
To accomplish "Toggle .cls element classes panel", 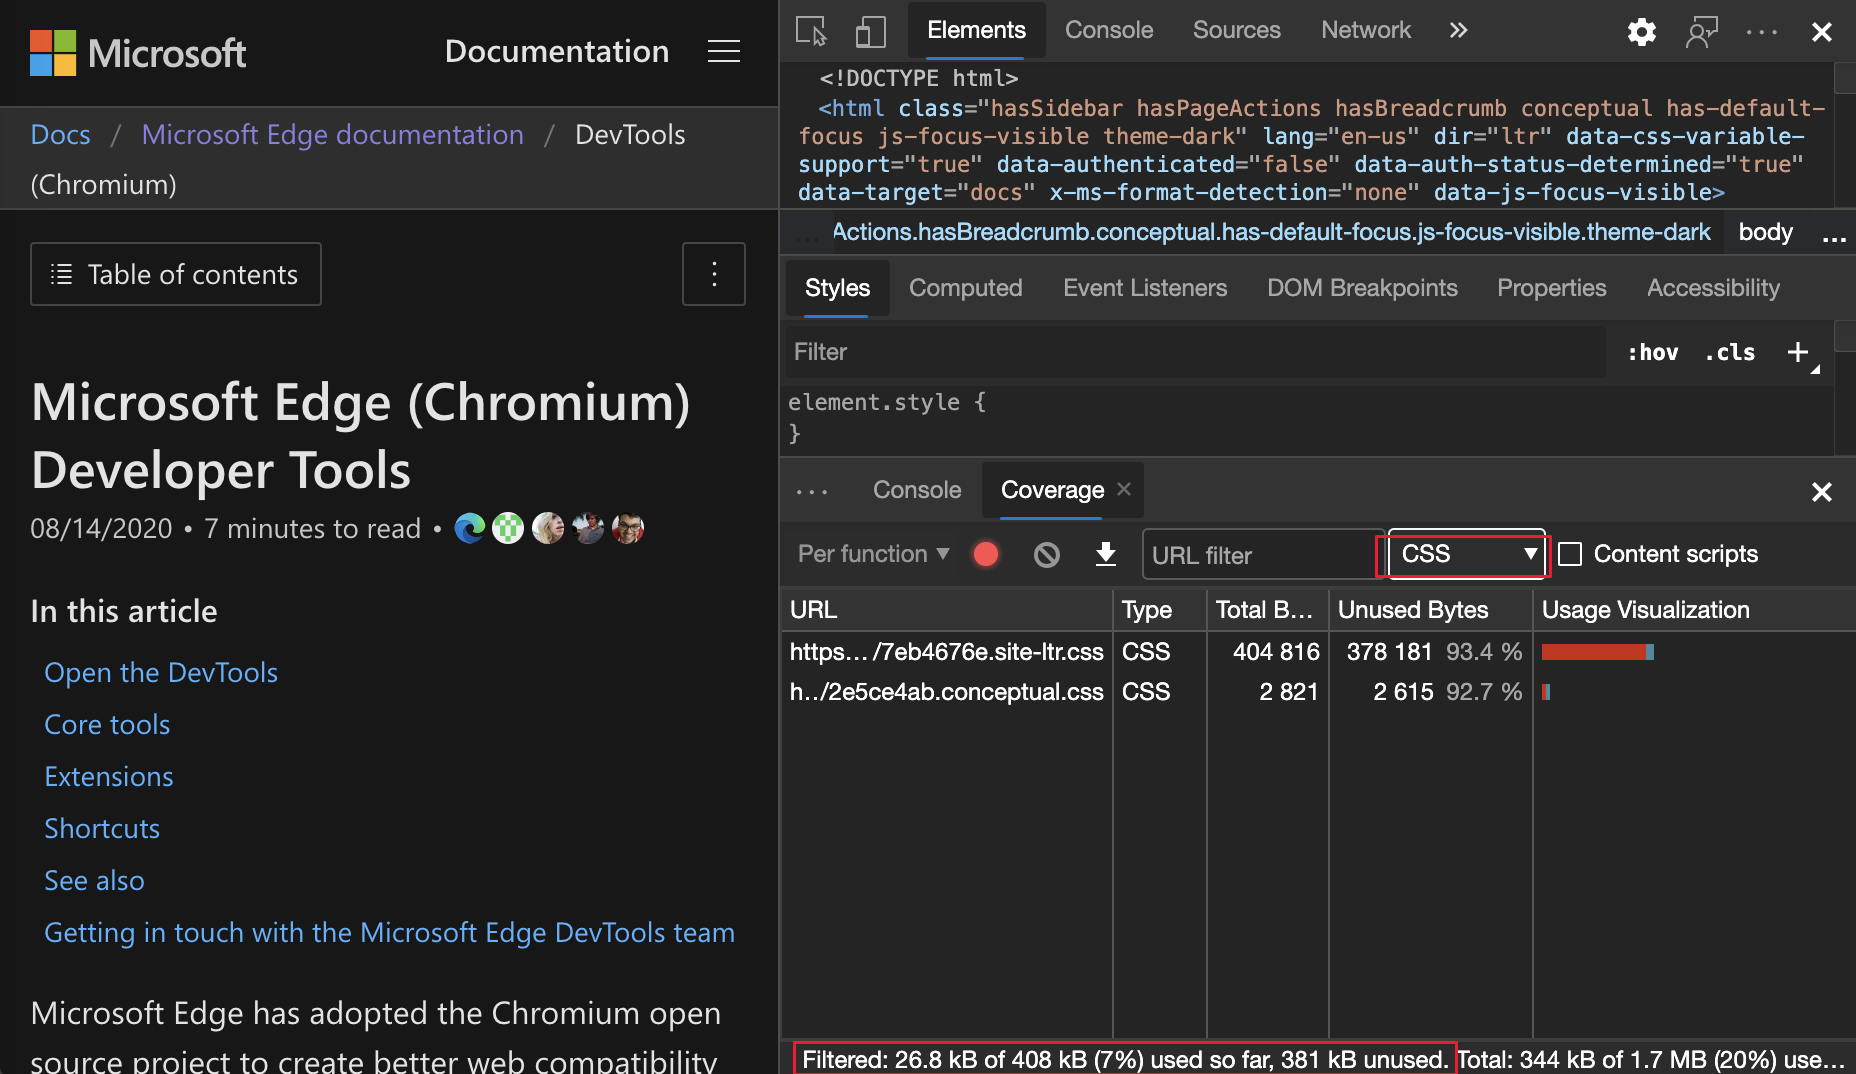I will point(1730,352).
